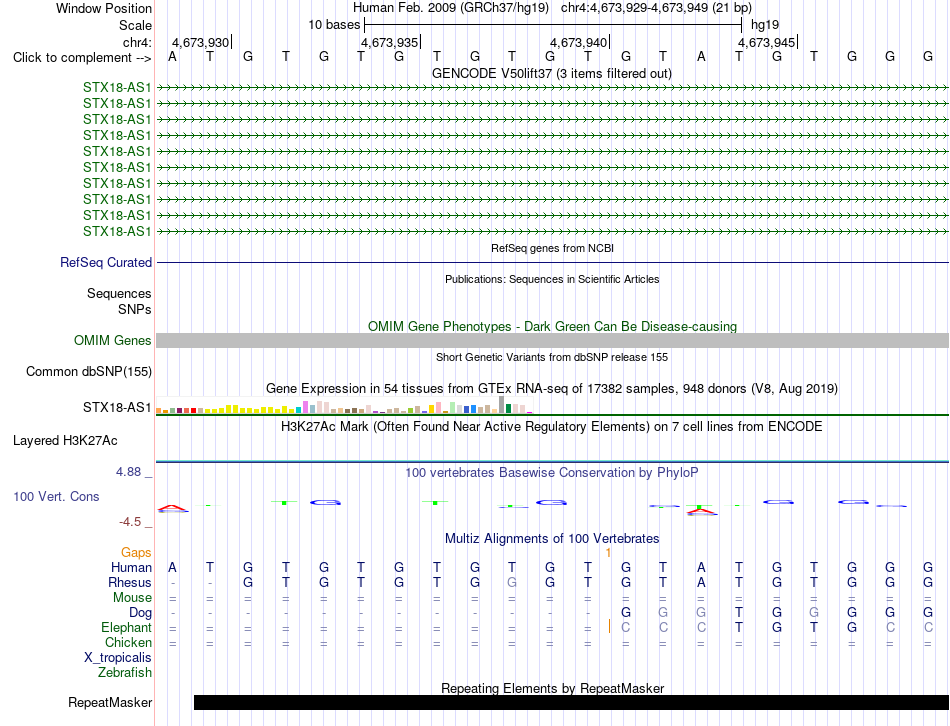Click the OMIM Genes label

tap(112, 341)
